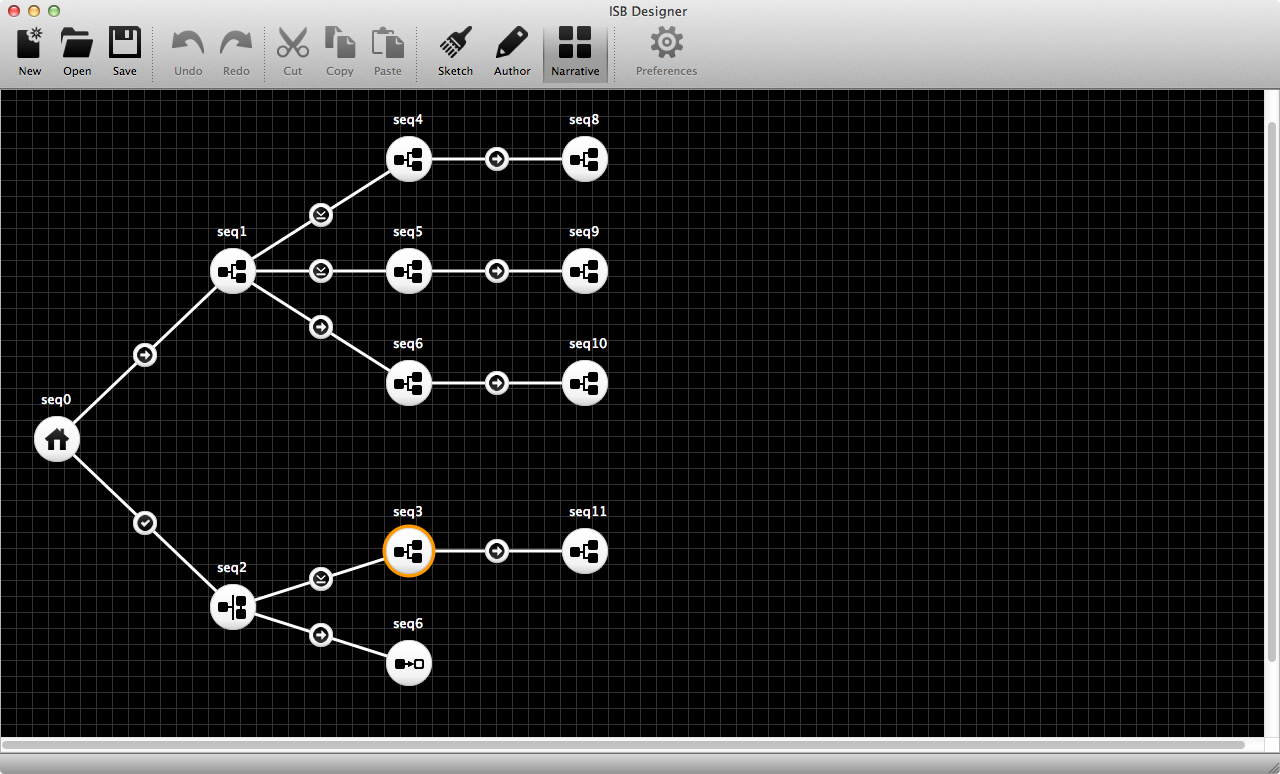Click arrow transition between seq3 and seq11
The image size is (1280, 774).
[497, 551]
